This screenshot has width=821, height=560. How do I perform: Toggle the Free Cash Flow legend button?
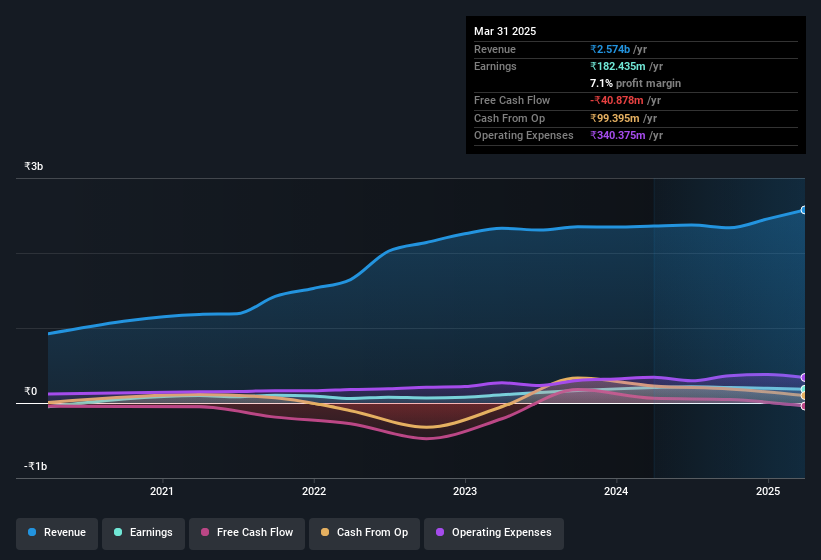coord(247,533)
